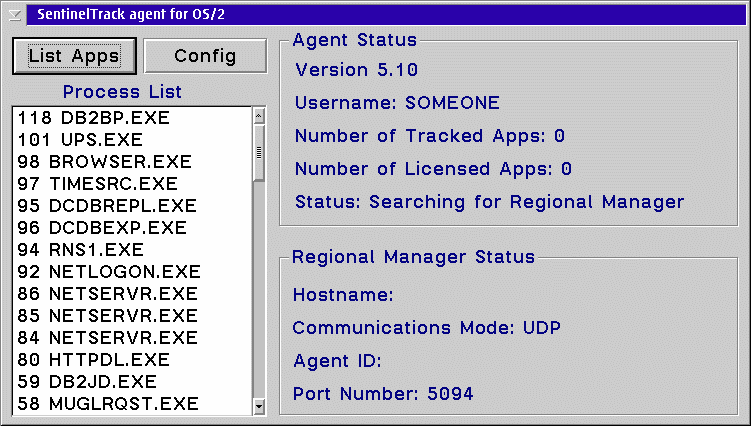Click Number of Tracked Apps: 0
The image size is (751, 426).
(x=430, y=136)
